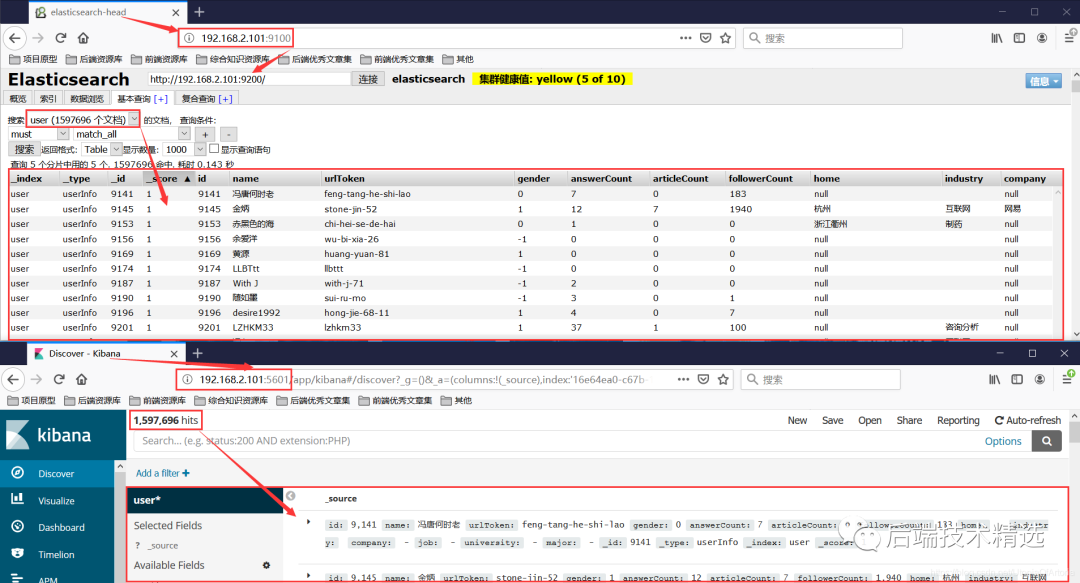Open home page in Kibana browser window
1080x583 pixels.
click(82, 379)
